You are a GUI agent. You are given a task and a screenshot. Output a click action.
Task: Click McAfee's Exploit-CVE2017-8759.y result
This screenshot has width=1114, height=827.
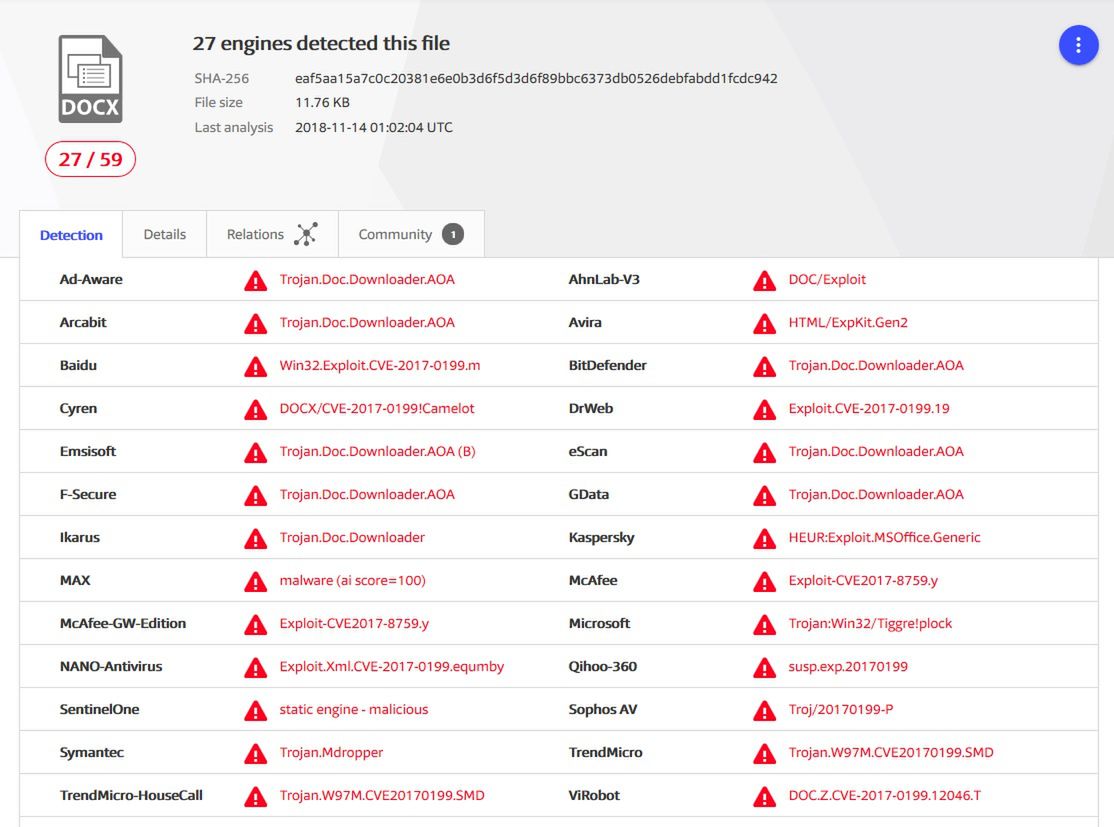(x=863, y=580)
